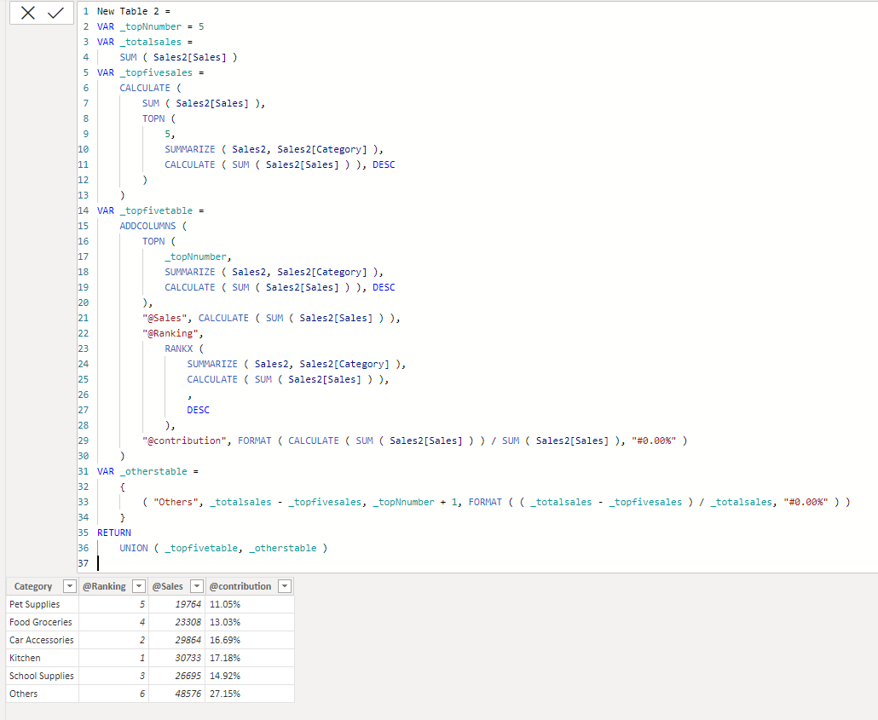The height and width of the screenshot is (720, 878).
Task: Click _totalsales variable declaration on line 3
Action: [x=151, y=42]
